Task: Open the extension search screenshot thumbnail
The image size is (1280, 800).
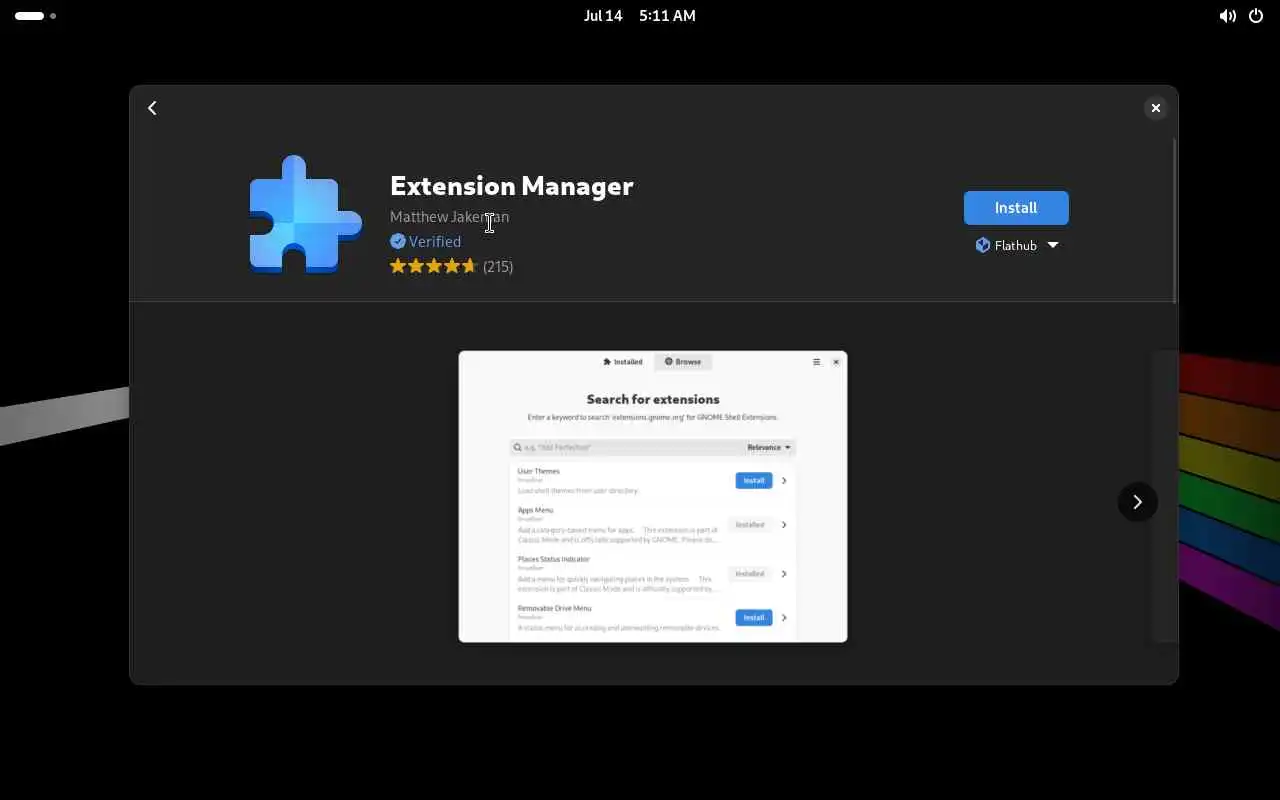Action: (x=653, y=496)
